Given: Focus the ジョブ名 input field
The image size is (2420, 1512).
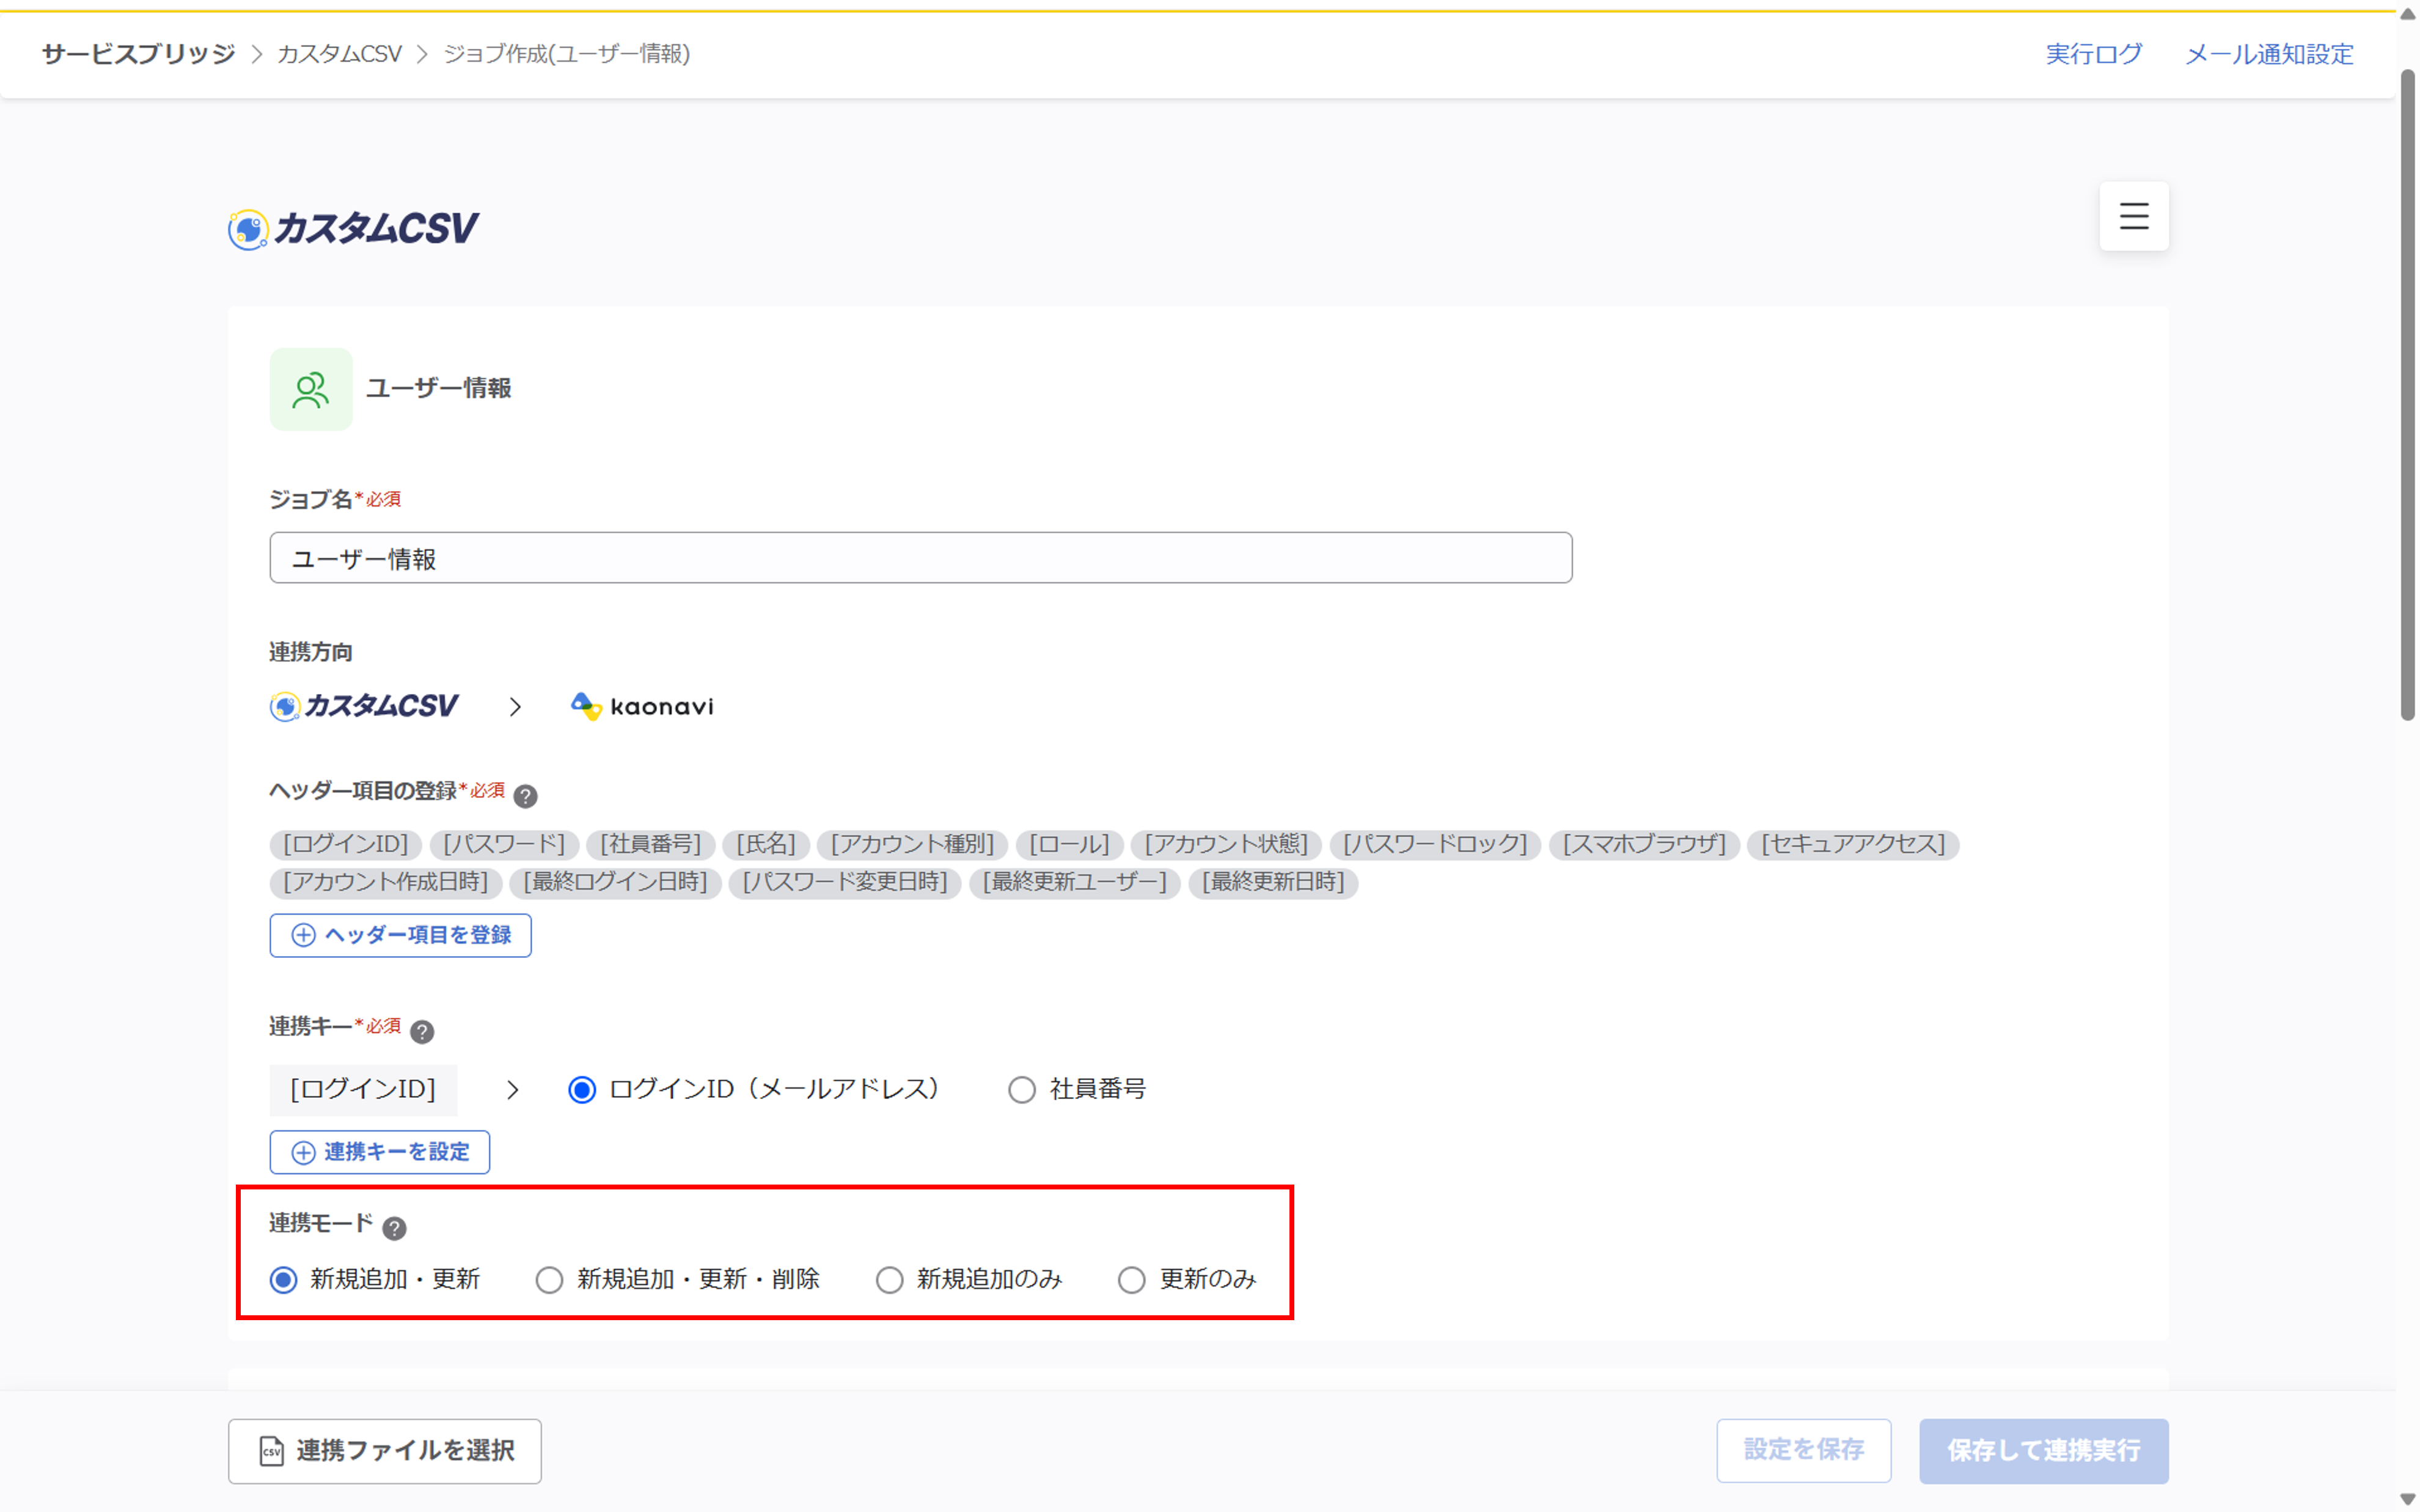Looking at the screenshot, I should click(920, 558).
